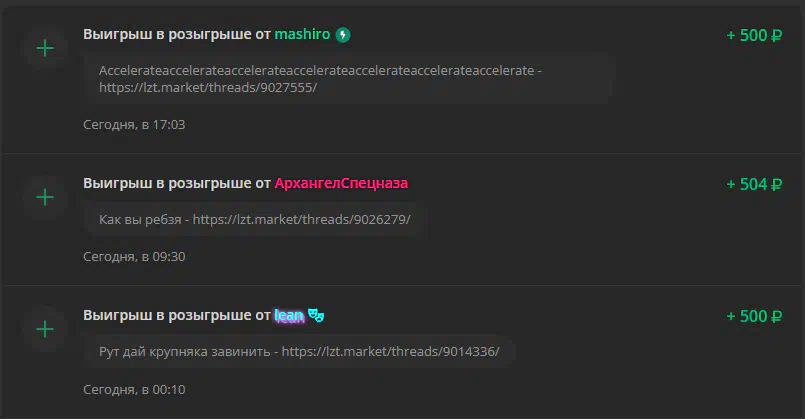Click 'Выигрыш в розыгрыше от' title for lean

177,315
